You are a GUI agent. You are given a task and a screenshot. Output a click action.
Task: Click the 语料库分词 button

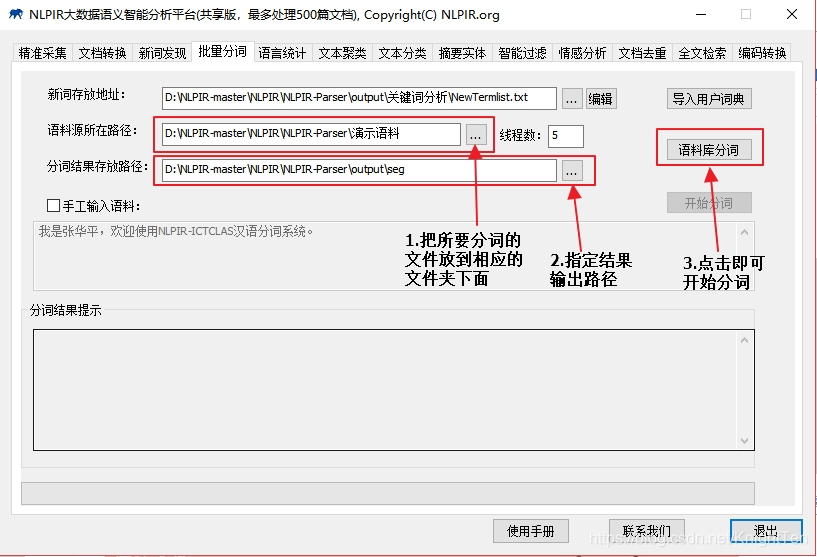click(709, 150)
